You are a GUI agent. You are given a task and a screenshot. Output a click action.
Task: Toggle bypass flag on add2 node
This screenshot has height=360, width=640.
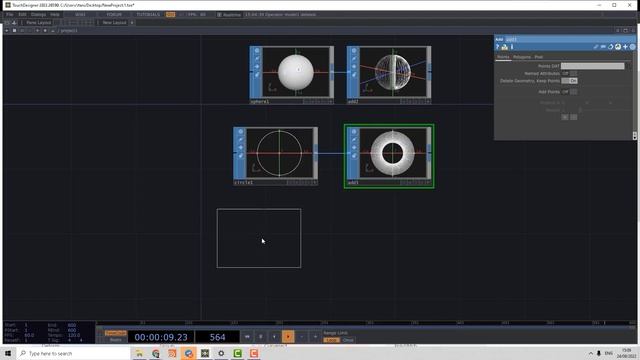point(354,59)
